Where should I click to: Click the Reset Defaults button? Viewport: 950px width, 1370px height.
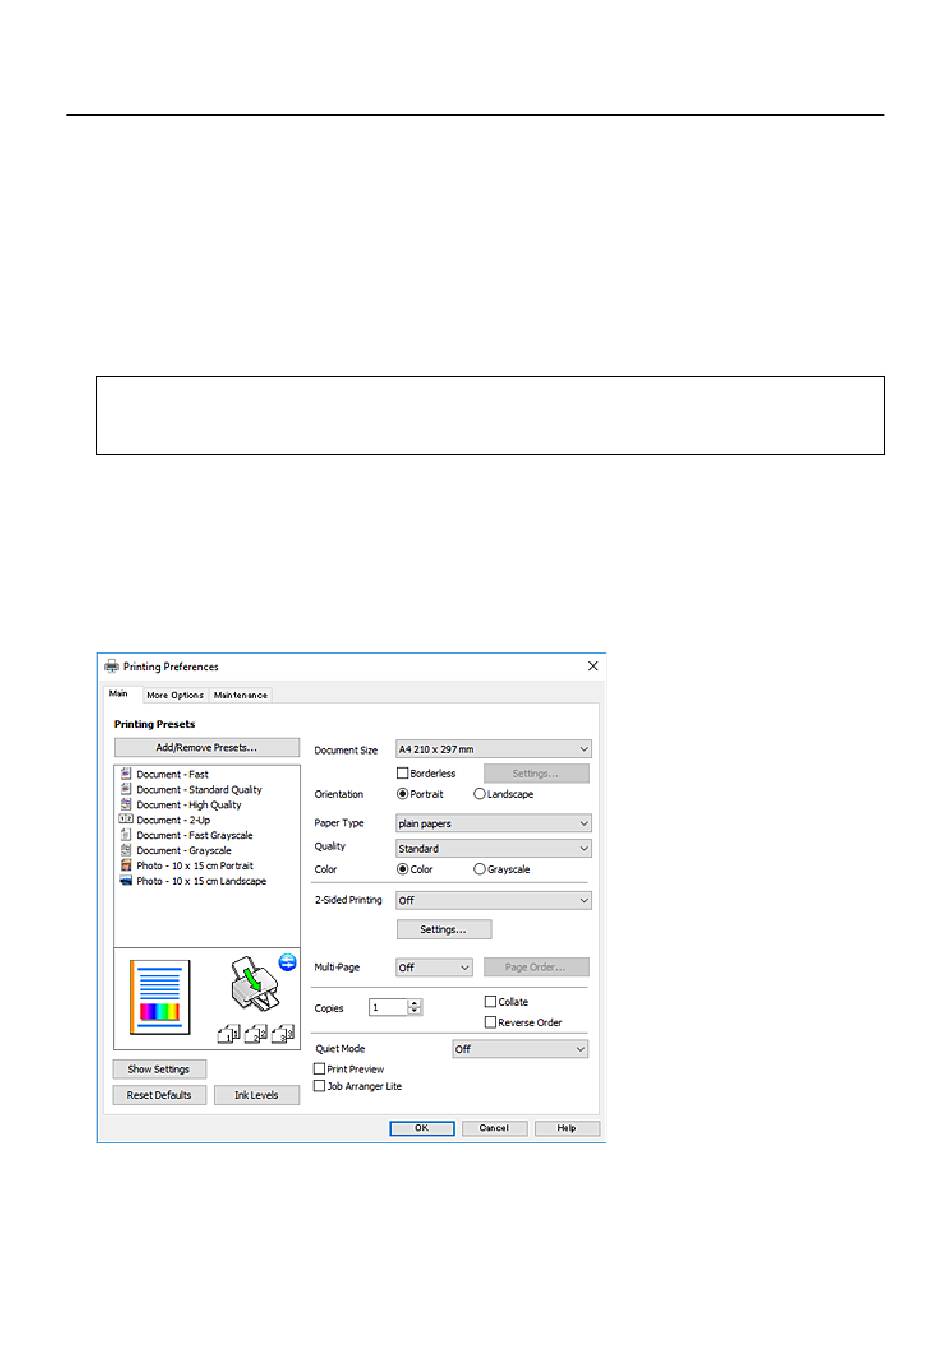point(159,1095)
